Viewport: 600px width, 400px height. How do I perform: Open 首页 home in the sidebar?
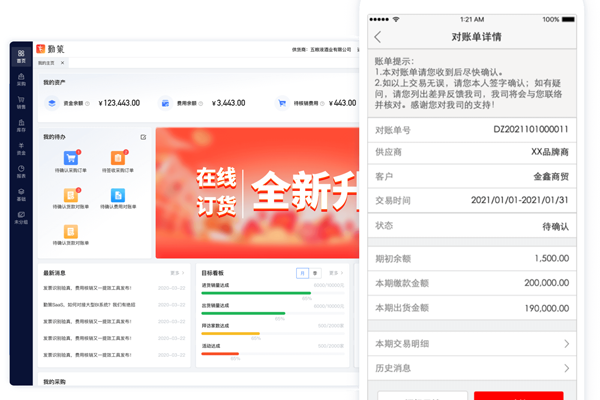coord(21,57)
